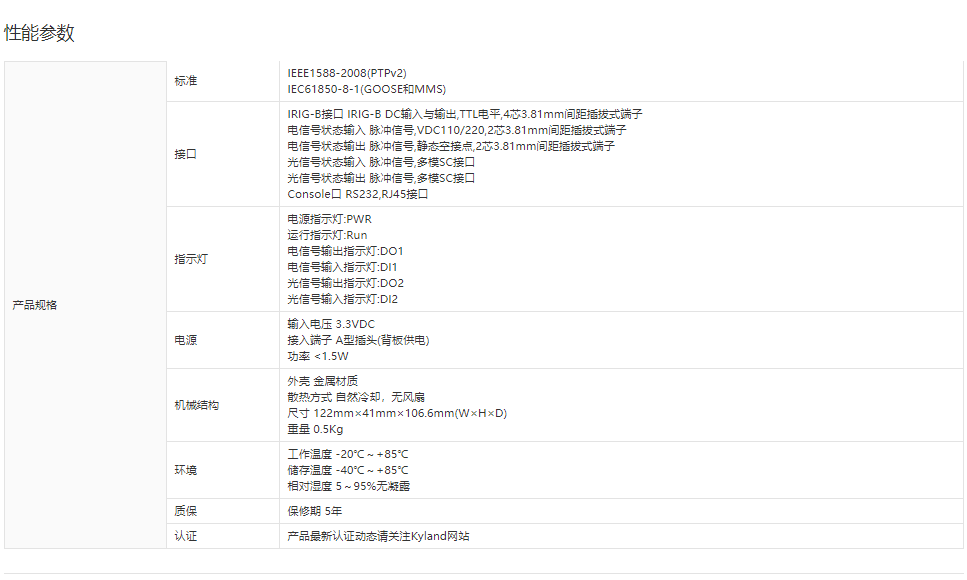Viewport: 967px width, 580px height.
Task: Click the 输入电压 3.3VDC line
Action: 331,324
